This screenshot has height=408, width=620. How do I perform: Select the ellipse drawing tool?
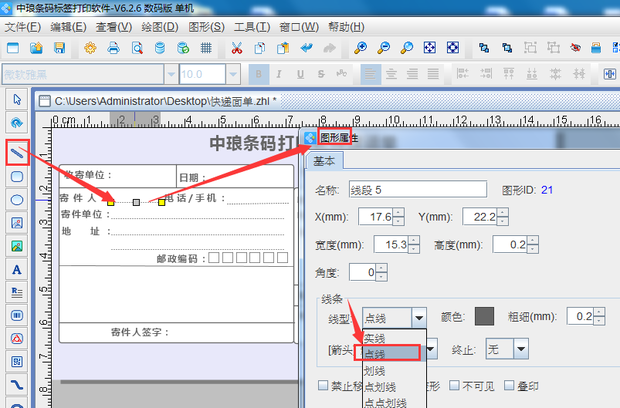click(17, 200)
